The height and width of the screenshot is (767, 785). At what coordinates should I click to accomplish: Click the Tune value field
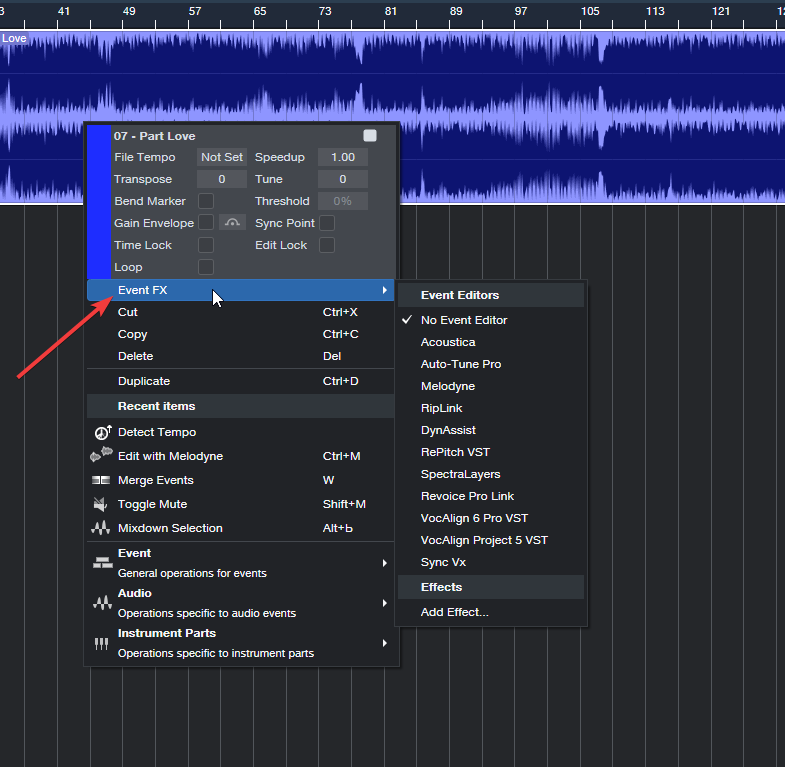coord(343,179)
